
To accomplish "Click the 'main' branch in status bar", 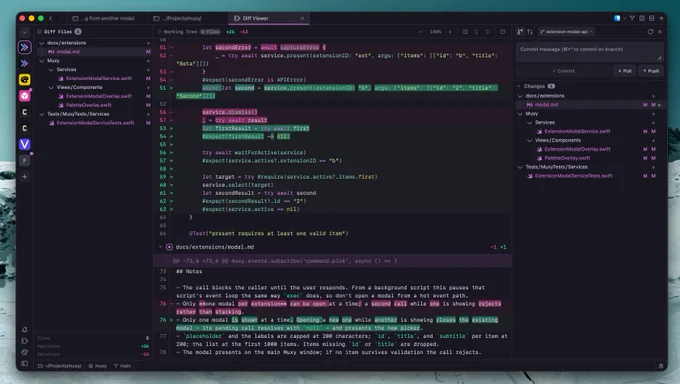I will click(x=122, y=366).
